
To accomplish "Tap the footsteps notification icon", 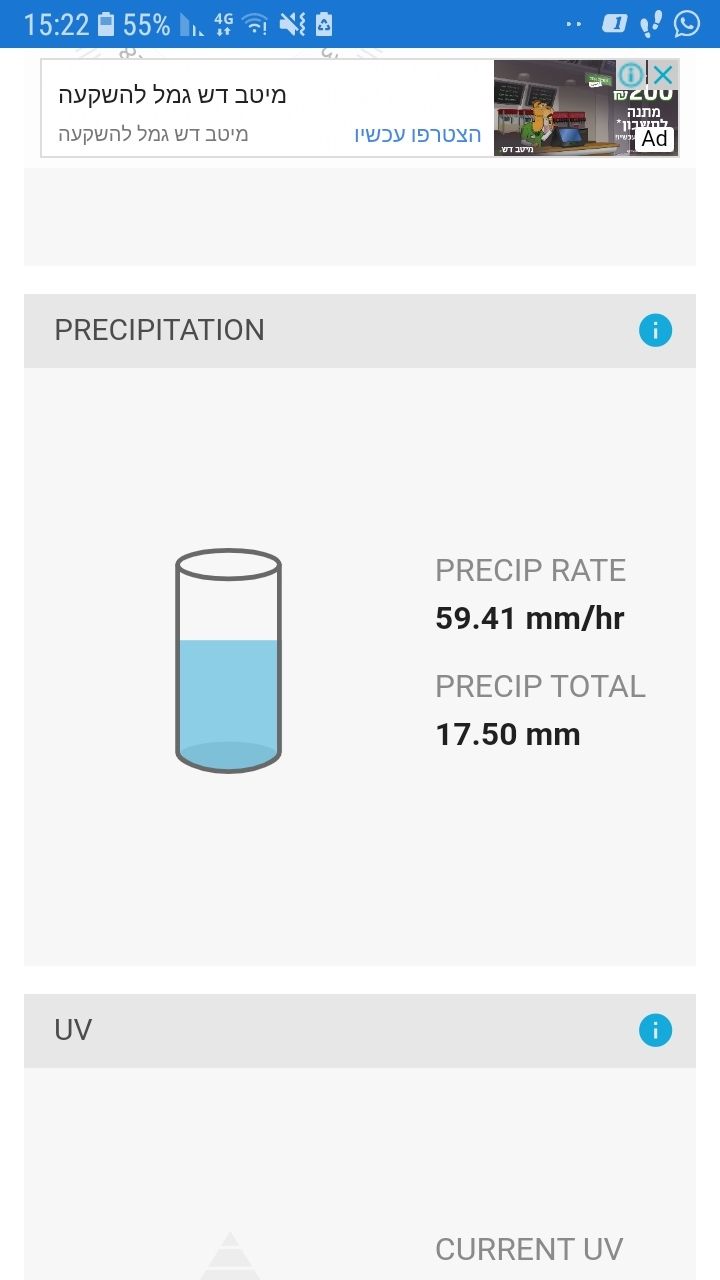I will click(651, 24).
